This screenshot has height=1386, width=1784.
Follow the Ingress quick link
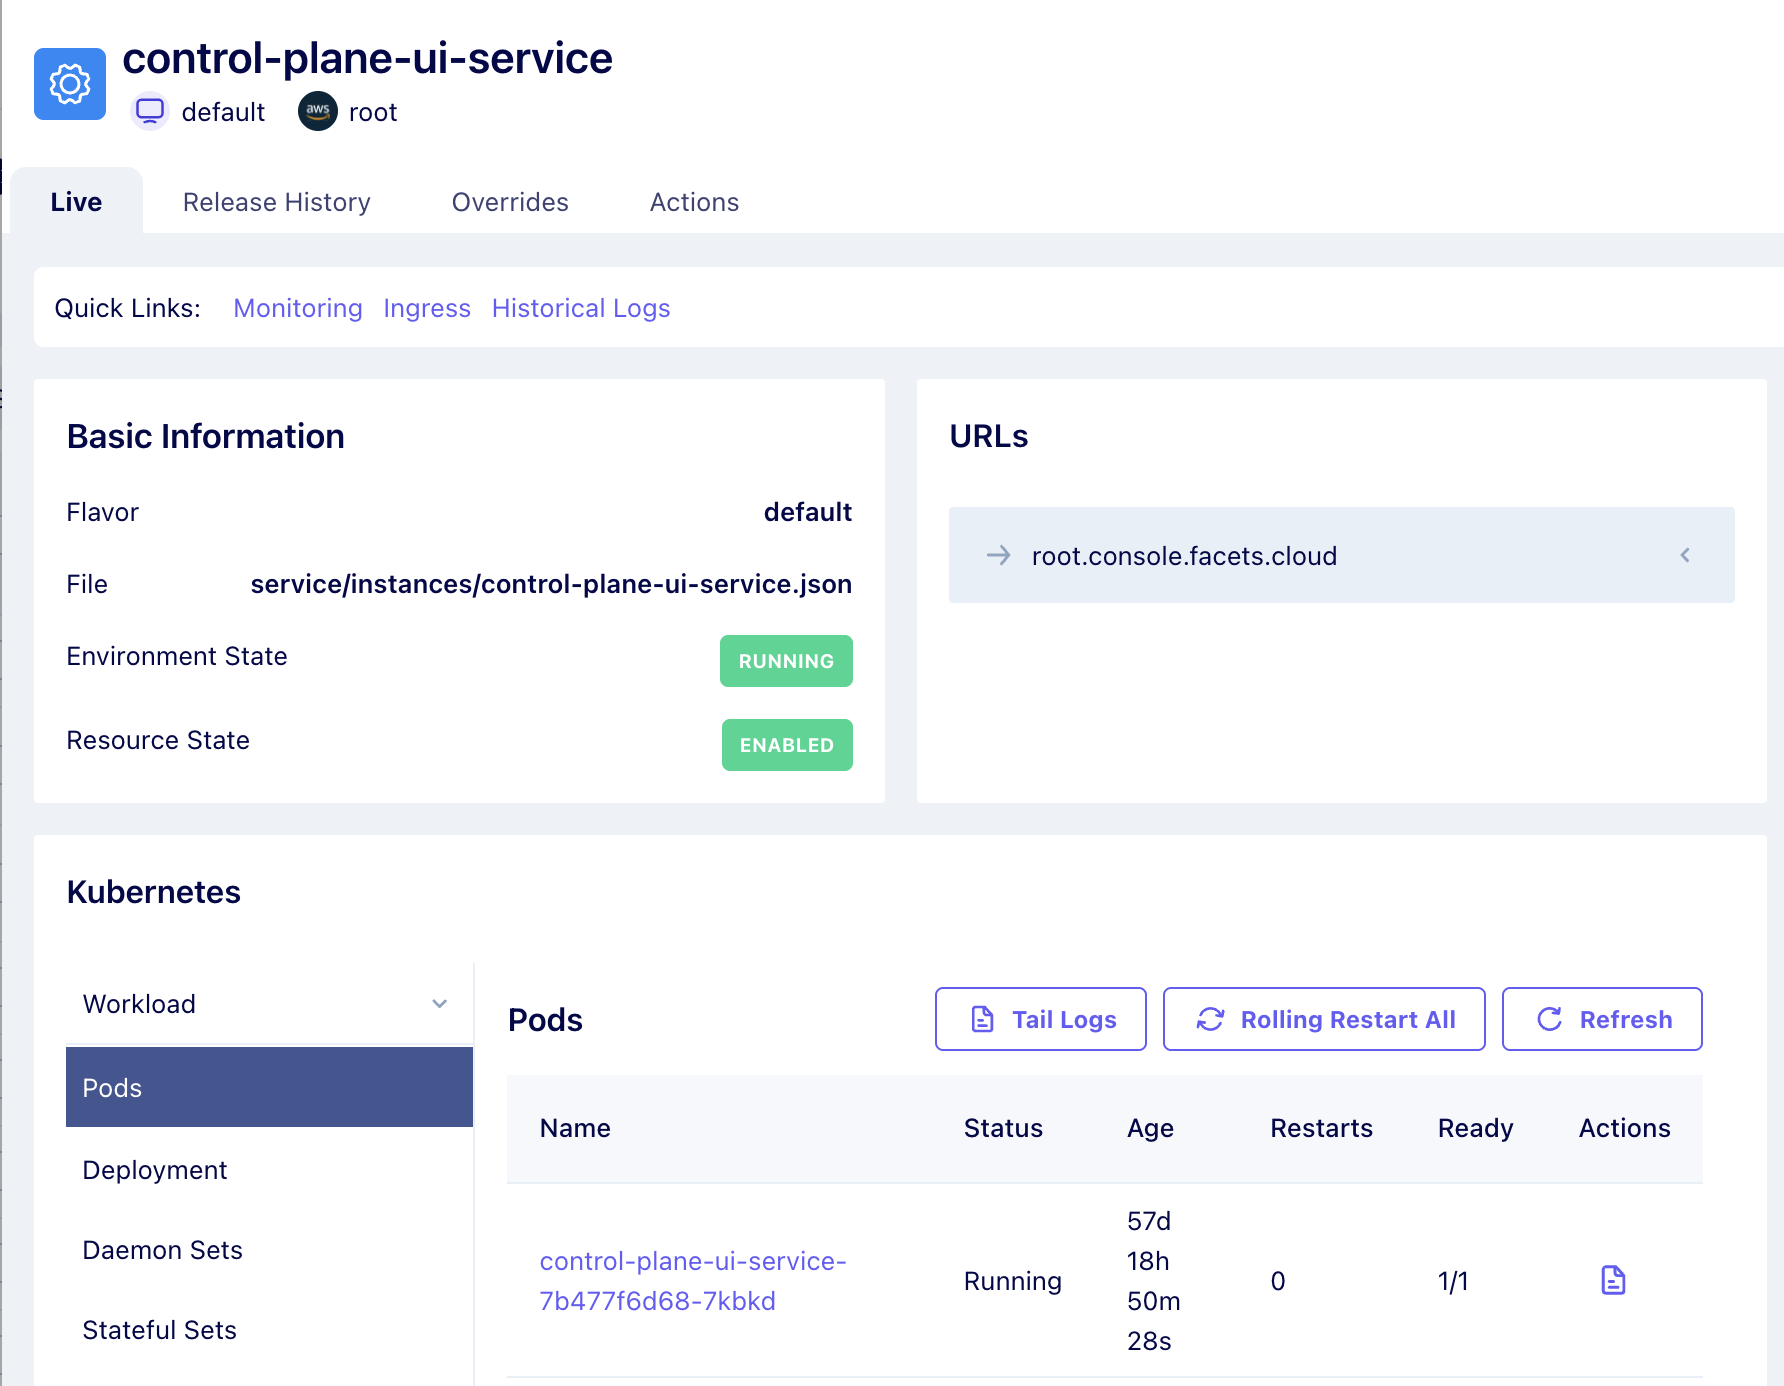click(x=427, y=308)
